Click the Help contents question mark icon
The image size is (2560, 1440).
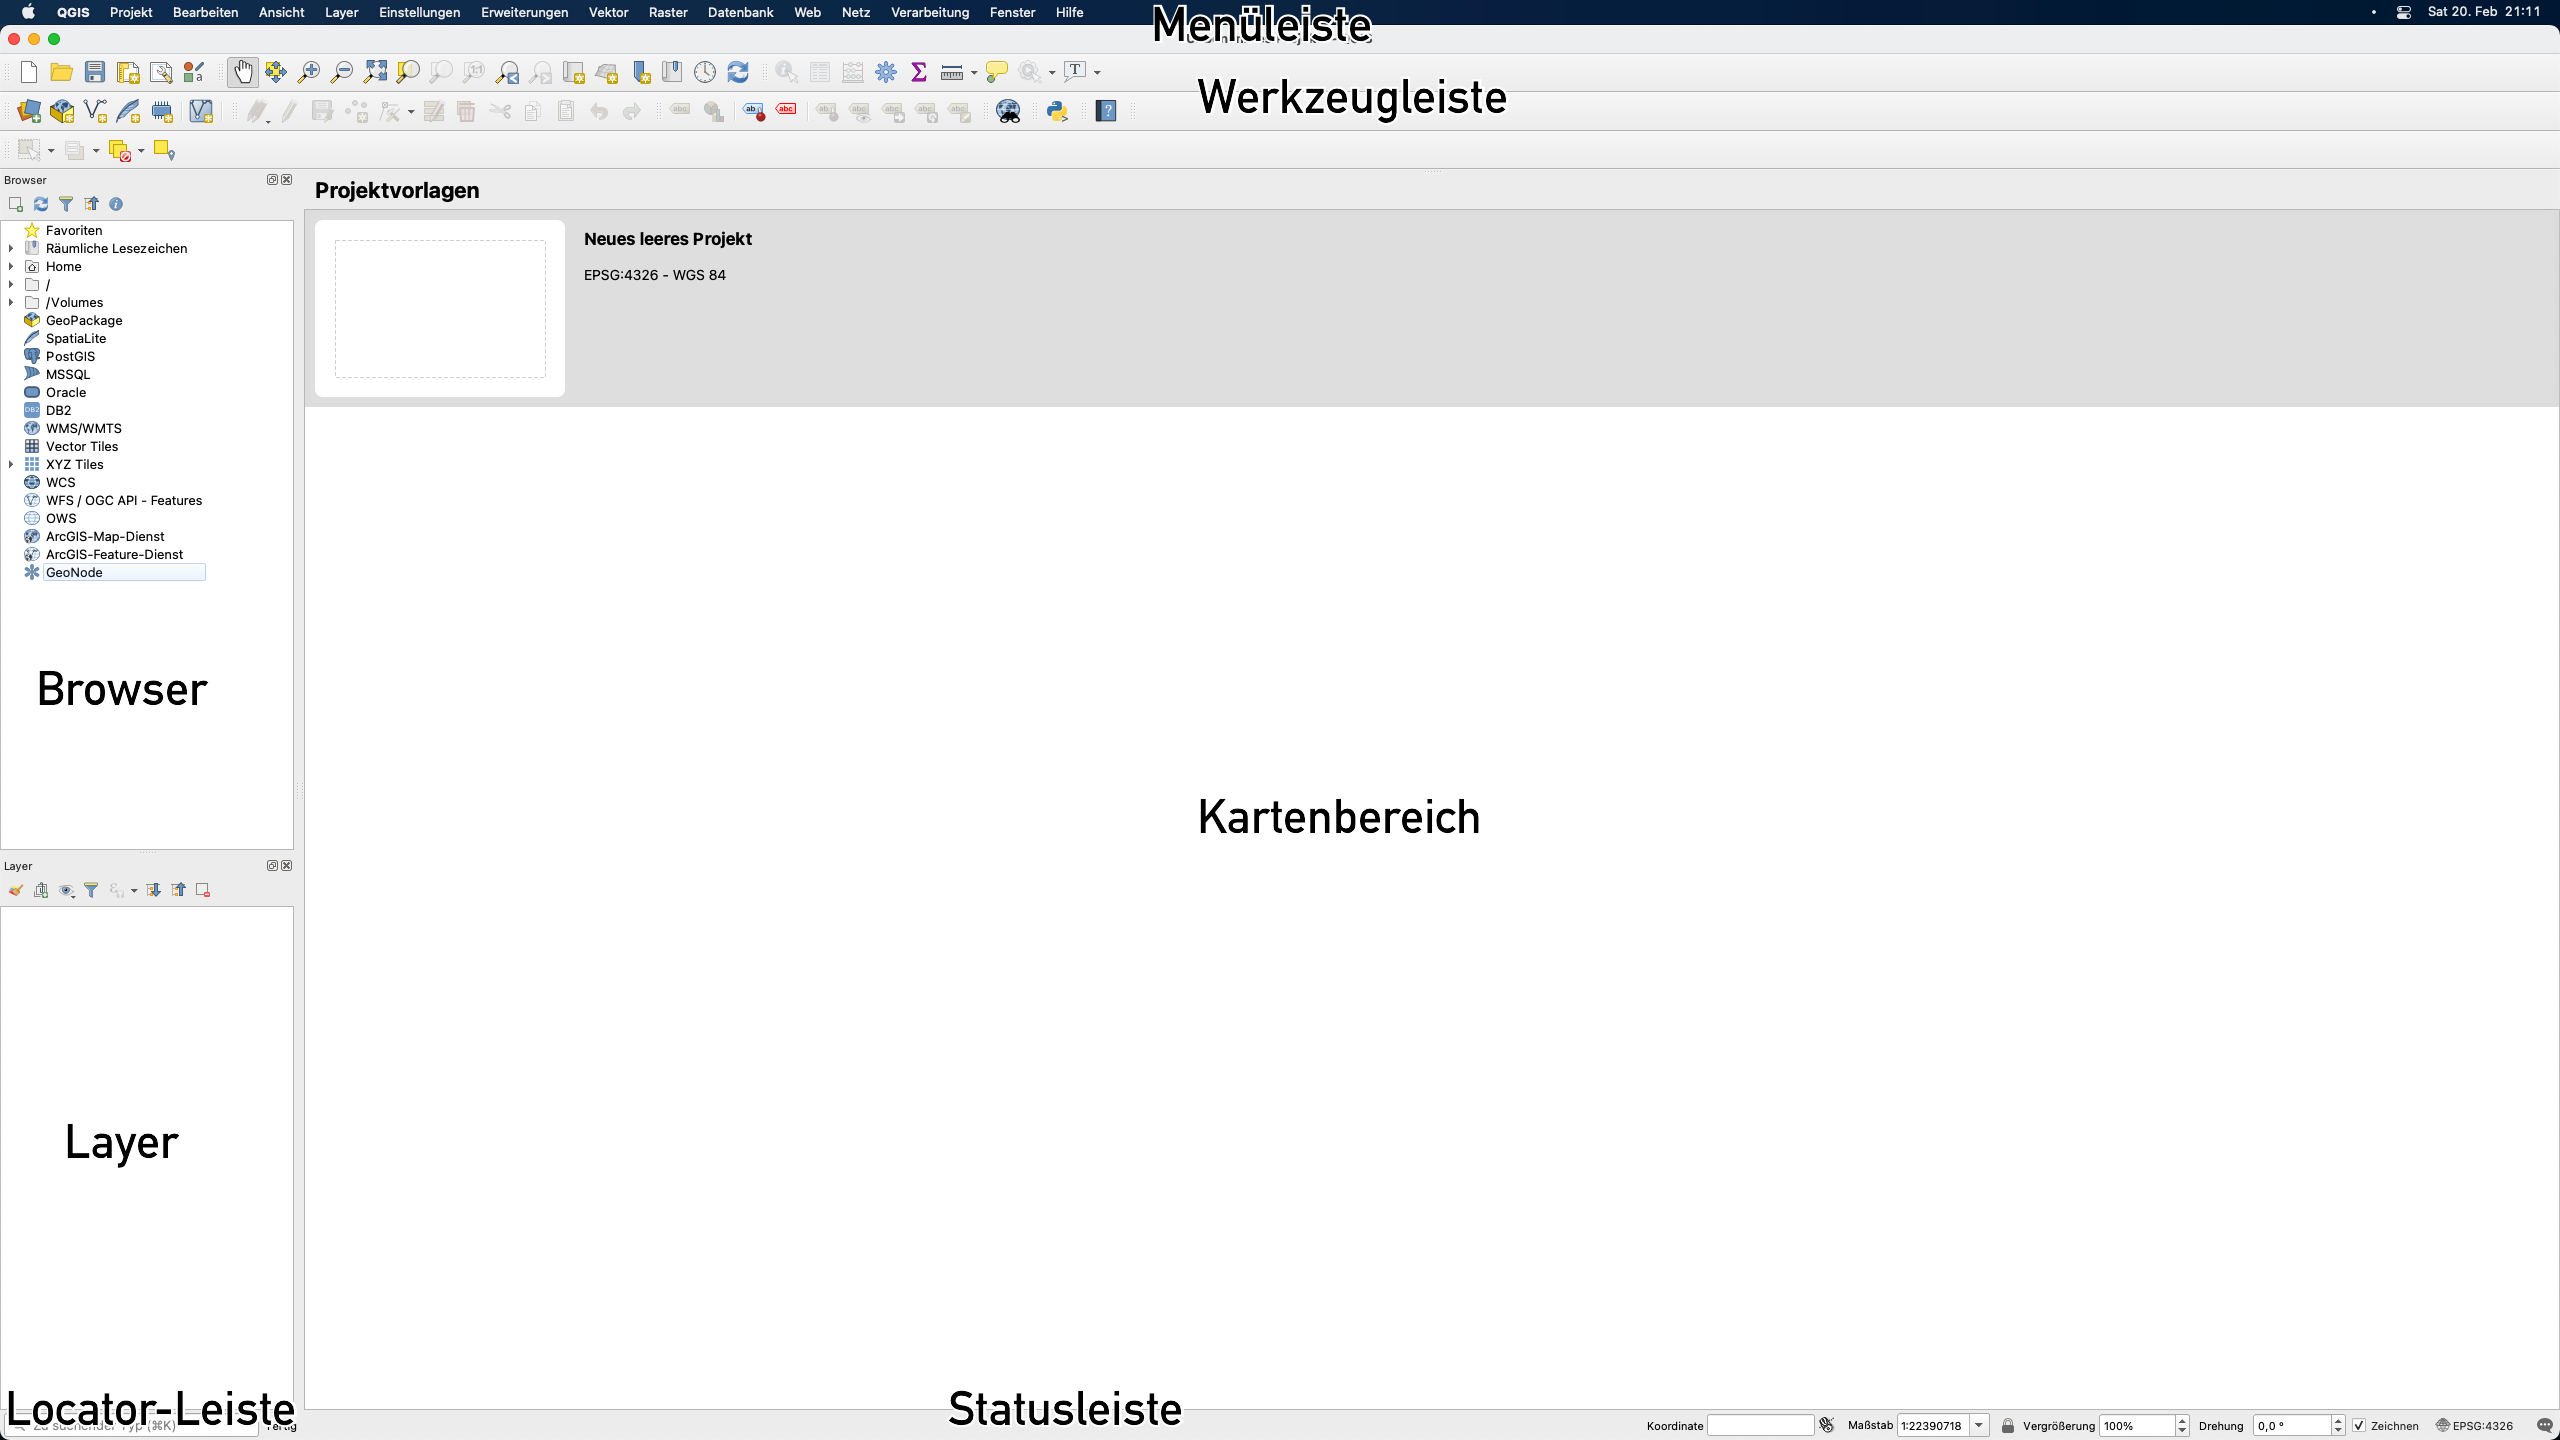(x=1106, y=111)
